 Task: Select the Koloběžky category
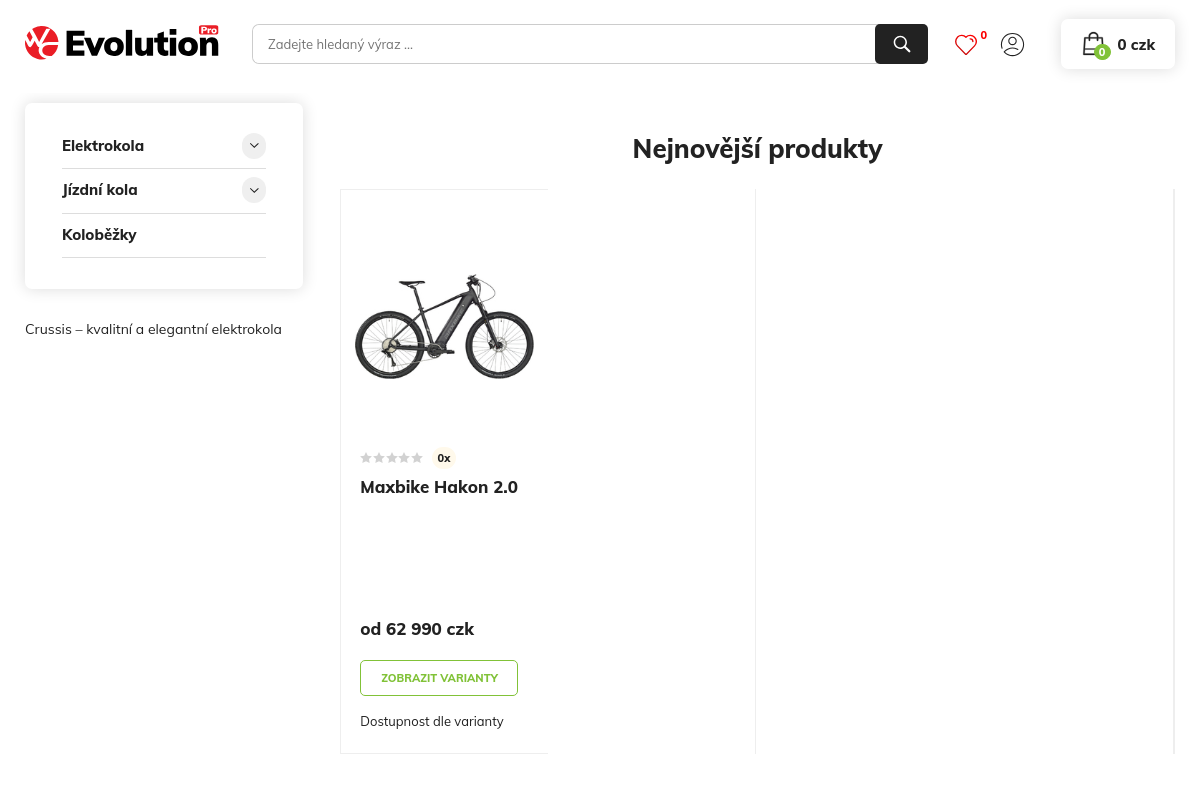tap(99, 234)
